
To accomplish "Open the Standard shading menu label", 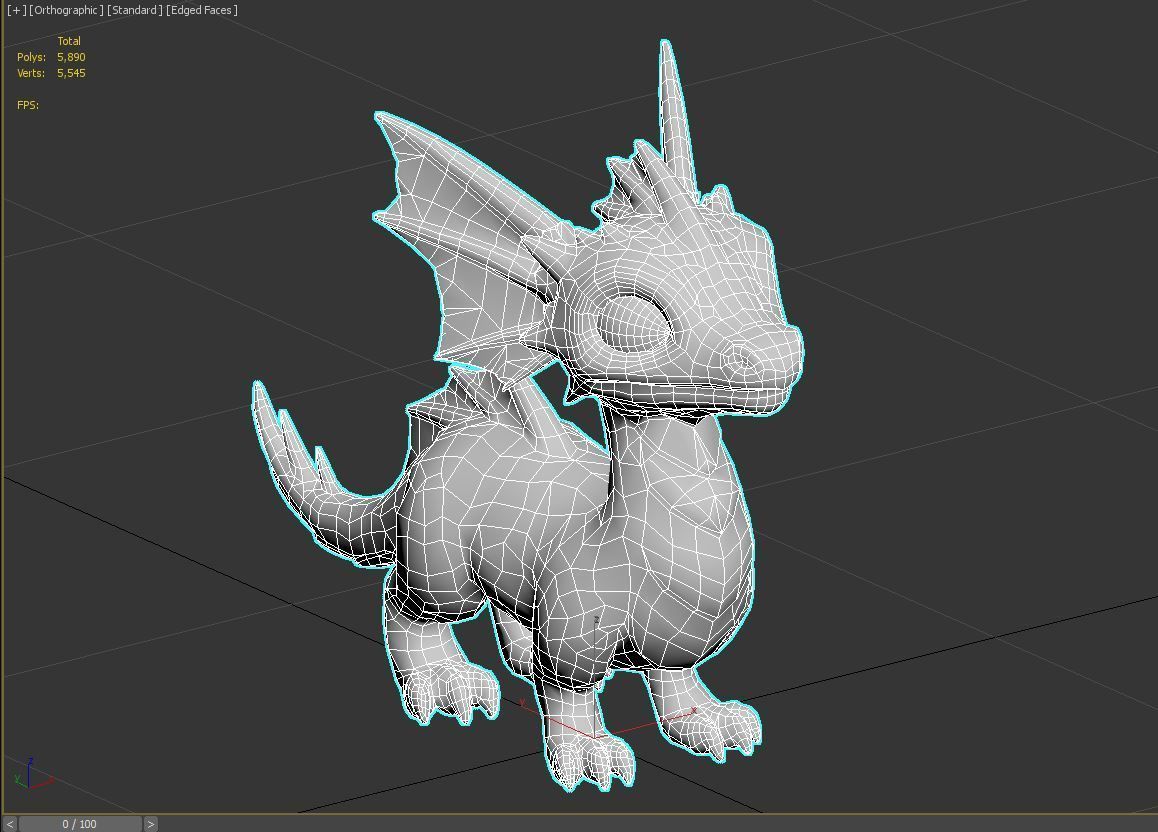I will [134, 10].
